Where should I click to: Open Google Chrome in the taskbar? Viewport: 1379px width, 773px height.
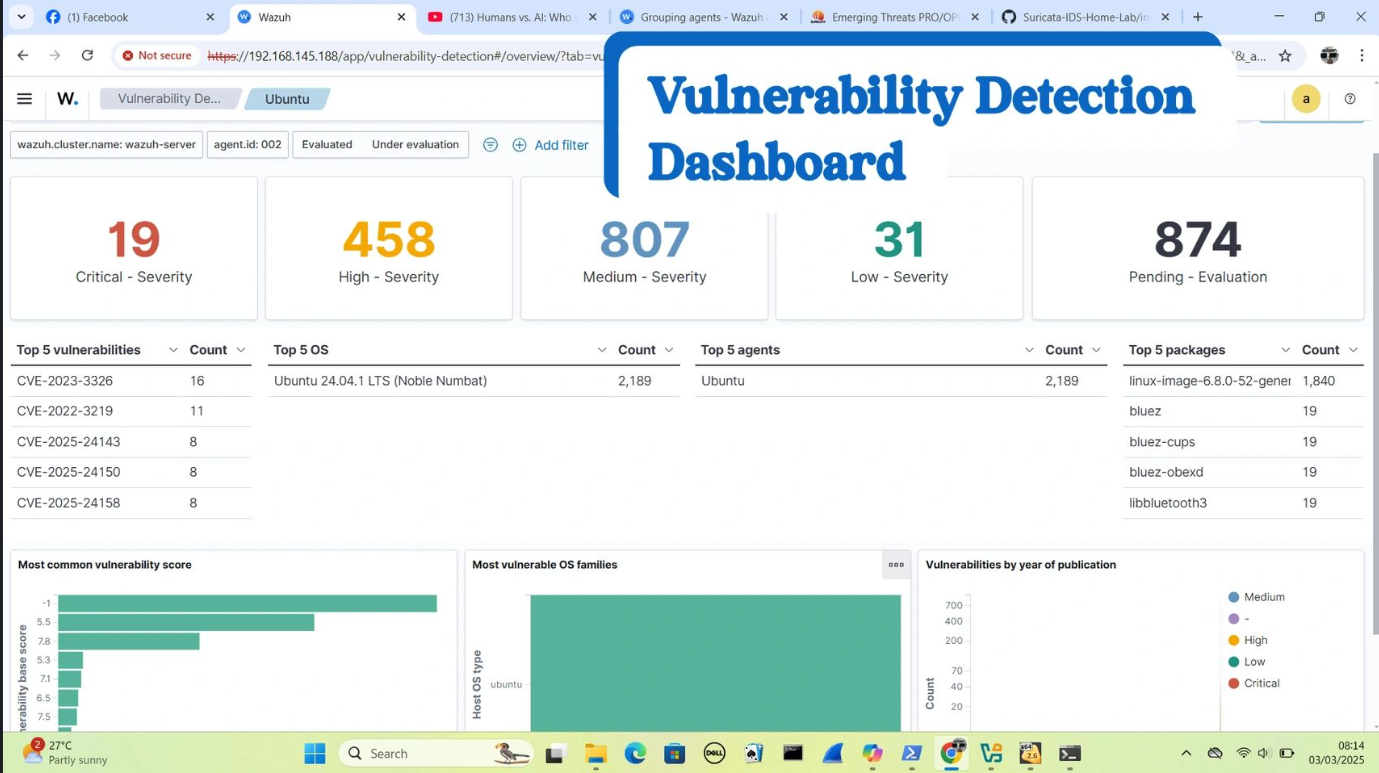click(x=952, y=753)
